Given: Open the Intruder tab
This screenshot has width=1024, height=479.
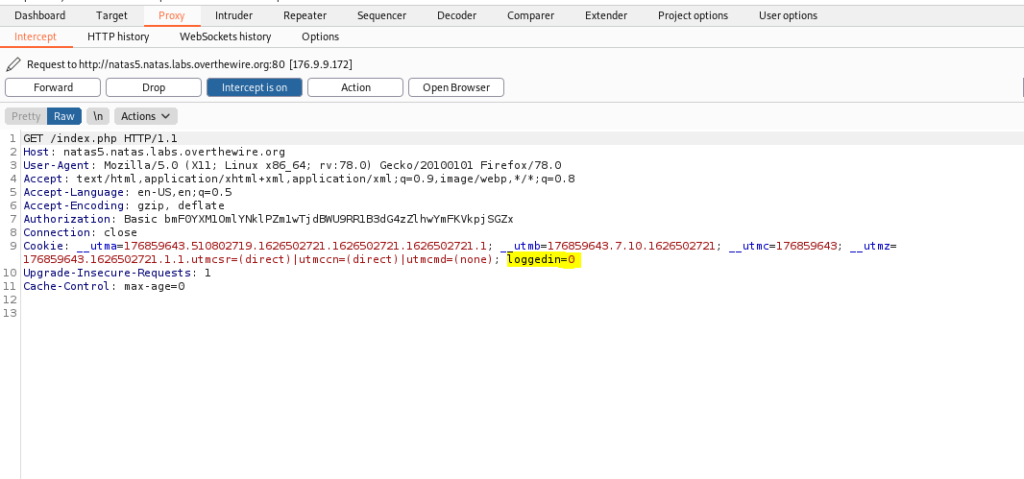Looking at the screenshot, I should tap(234, 15).
